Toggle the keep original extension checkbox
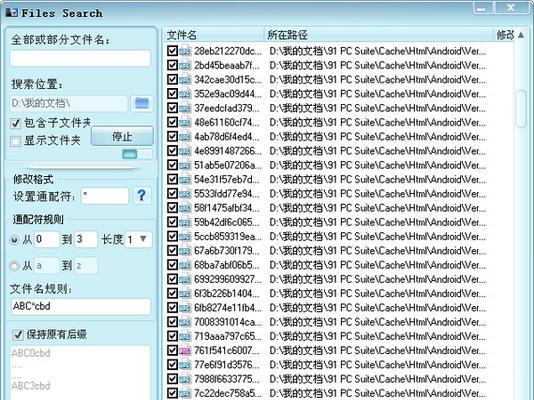Viewport: 534px width, 400px height. pos(17,335)
